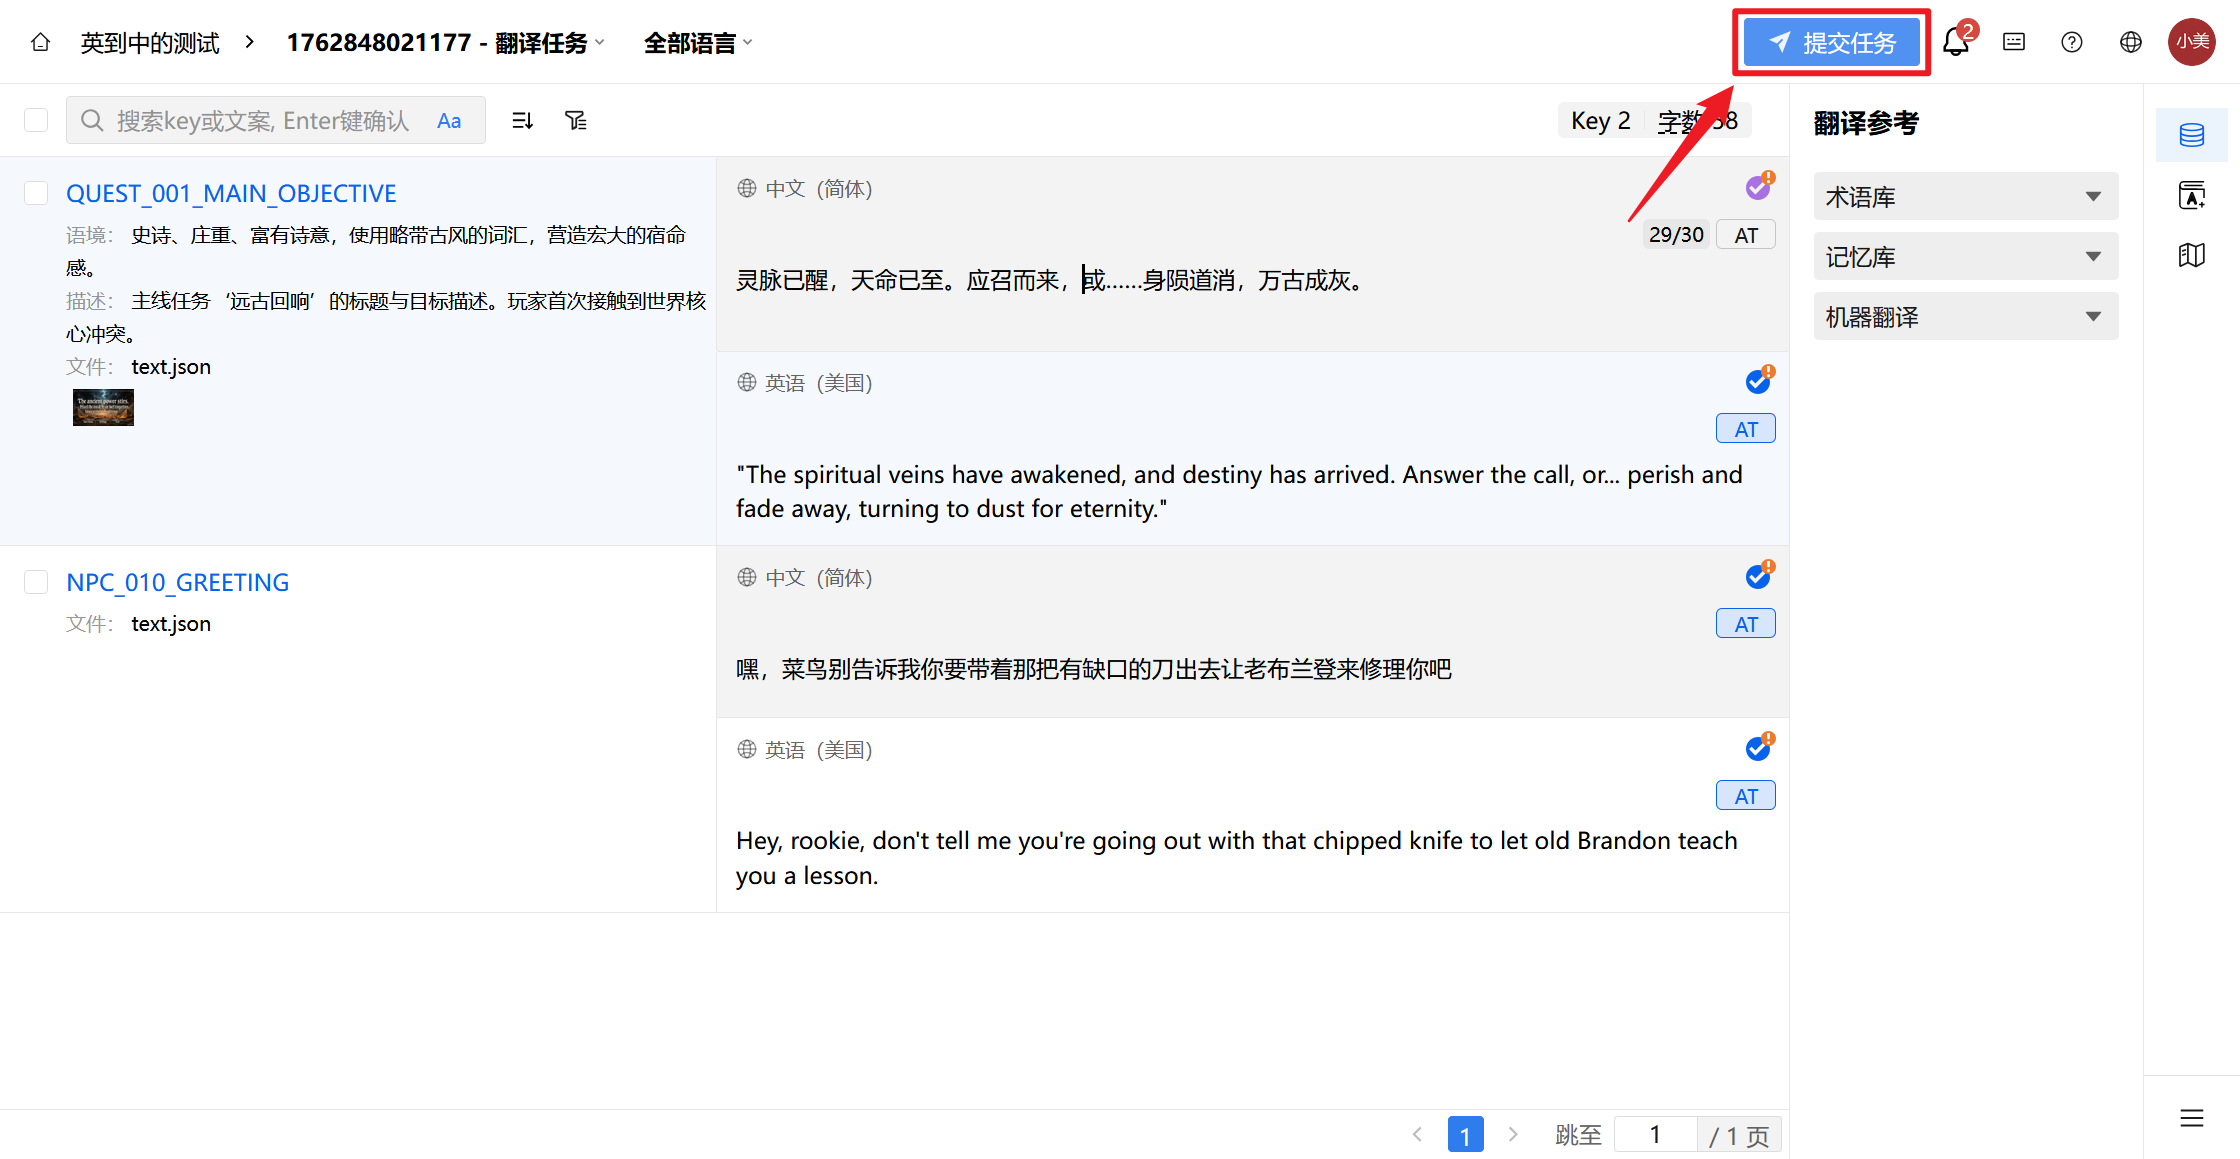Open the map-style icon in right sidebar

[2191, 255]
